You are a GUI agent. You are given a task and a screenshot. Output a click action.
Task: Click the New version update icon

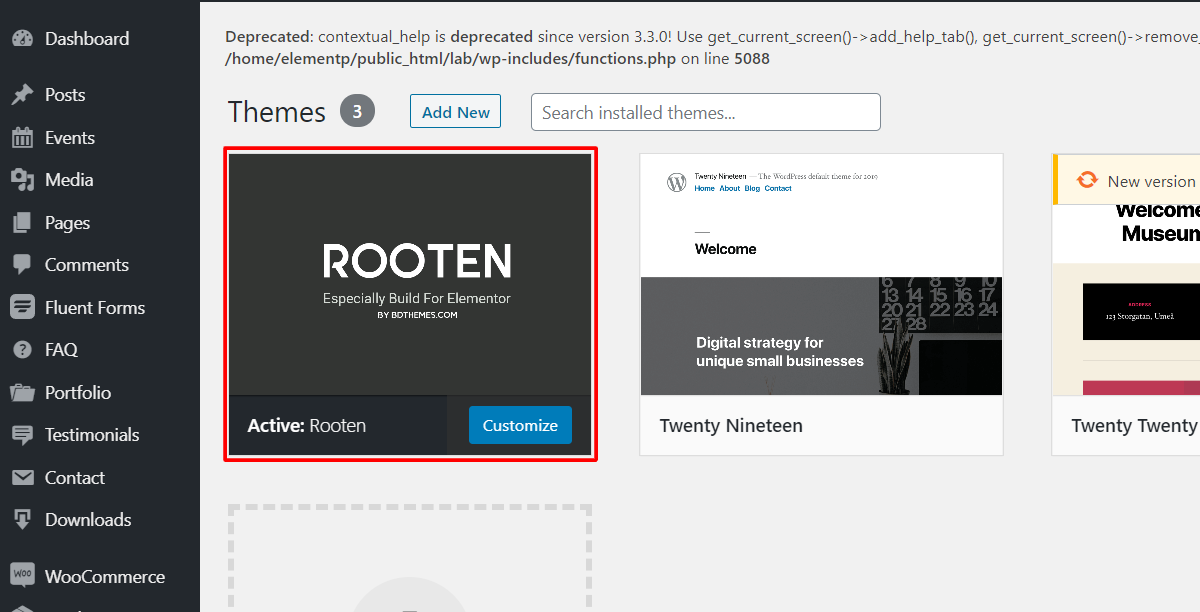(x=1086, y=181)
